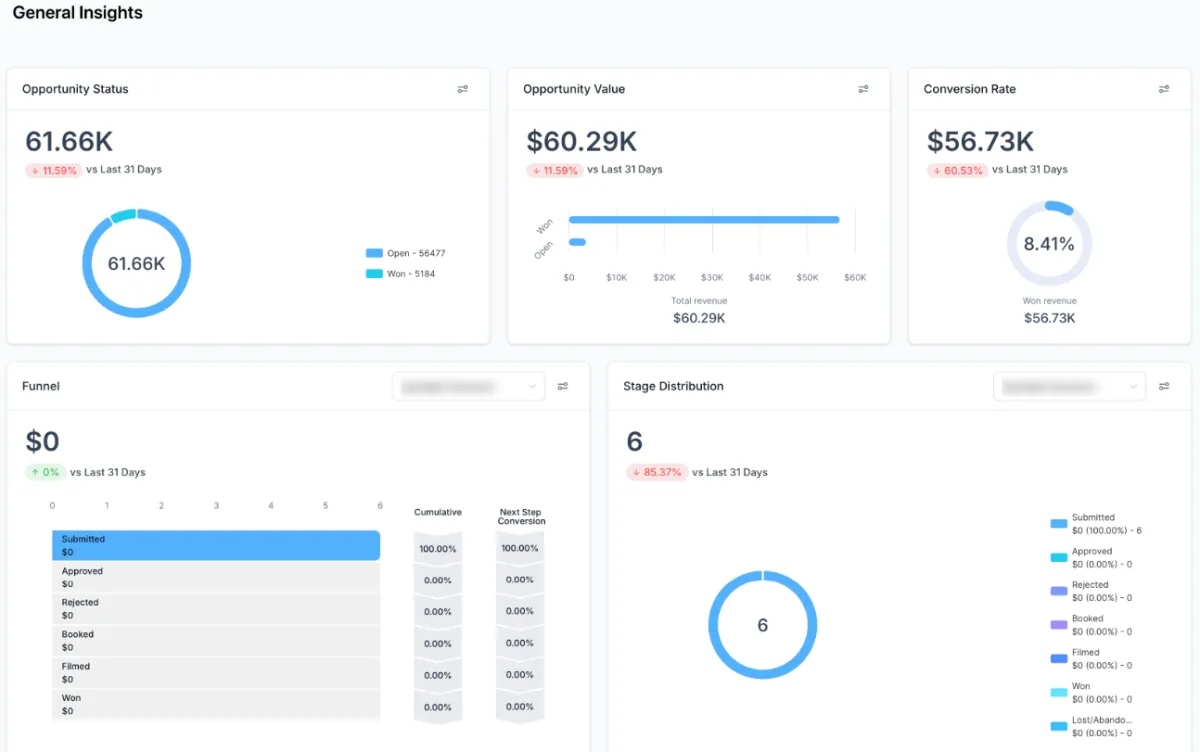The image size is (1200, 752).
Task: Open the Stage Distribution filter icon
Action: point(1164,386)
